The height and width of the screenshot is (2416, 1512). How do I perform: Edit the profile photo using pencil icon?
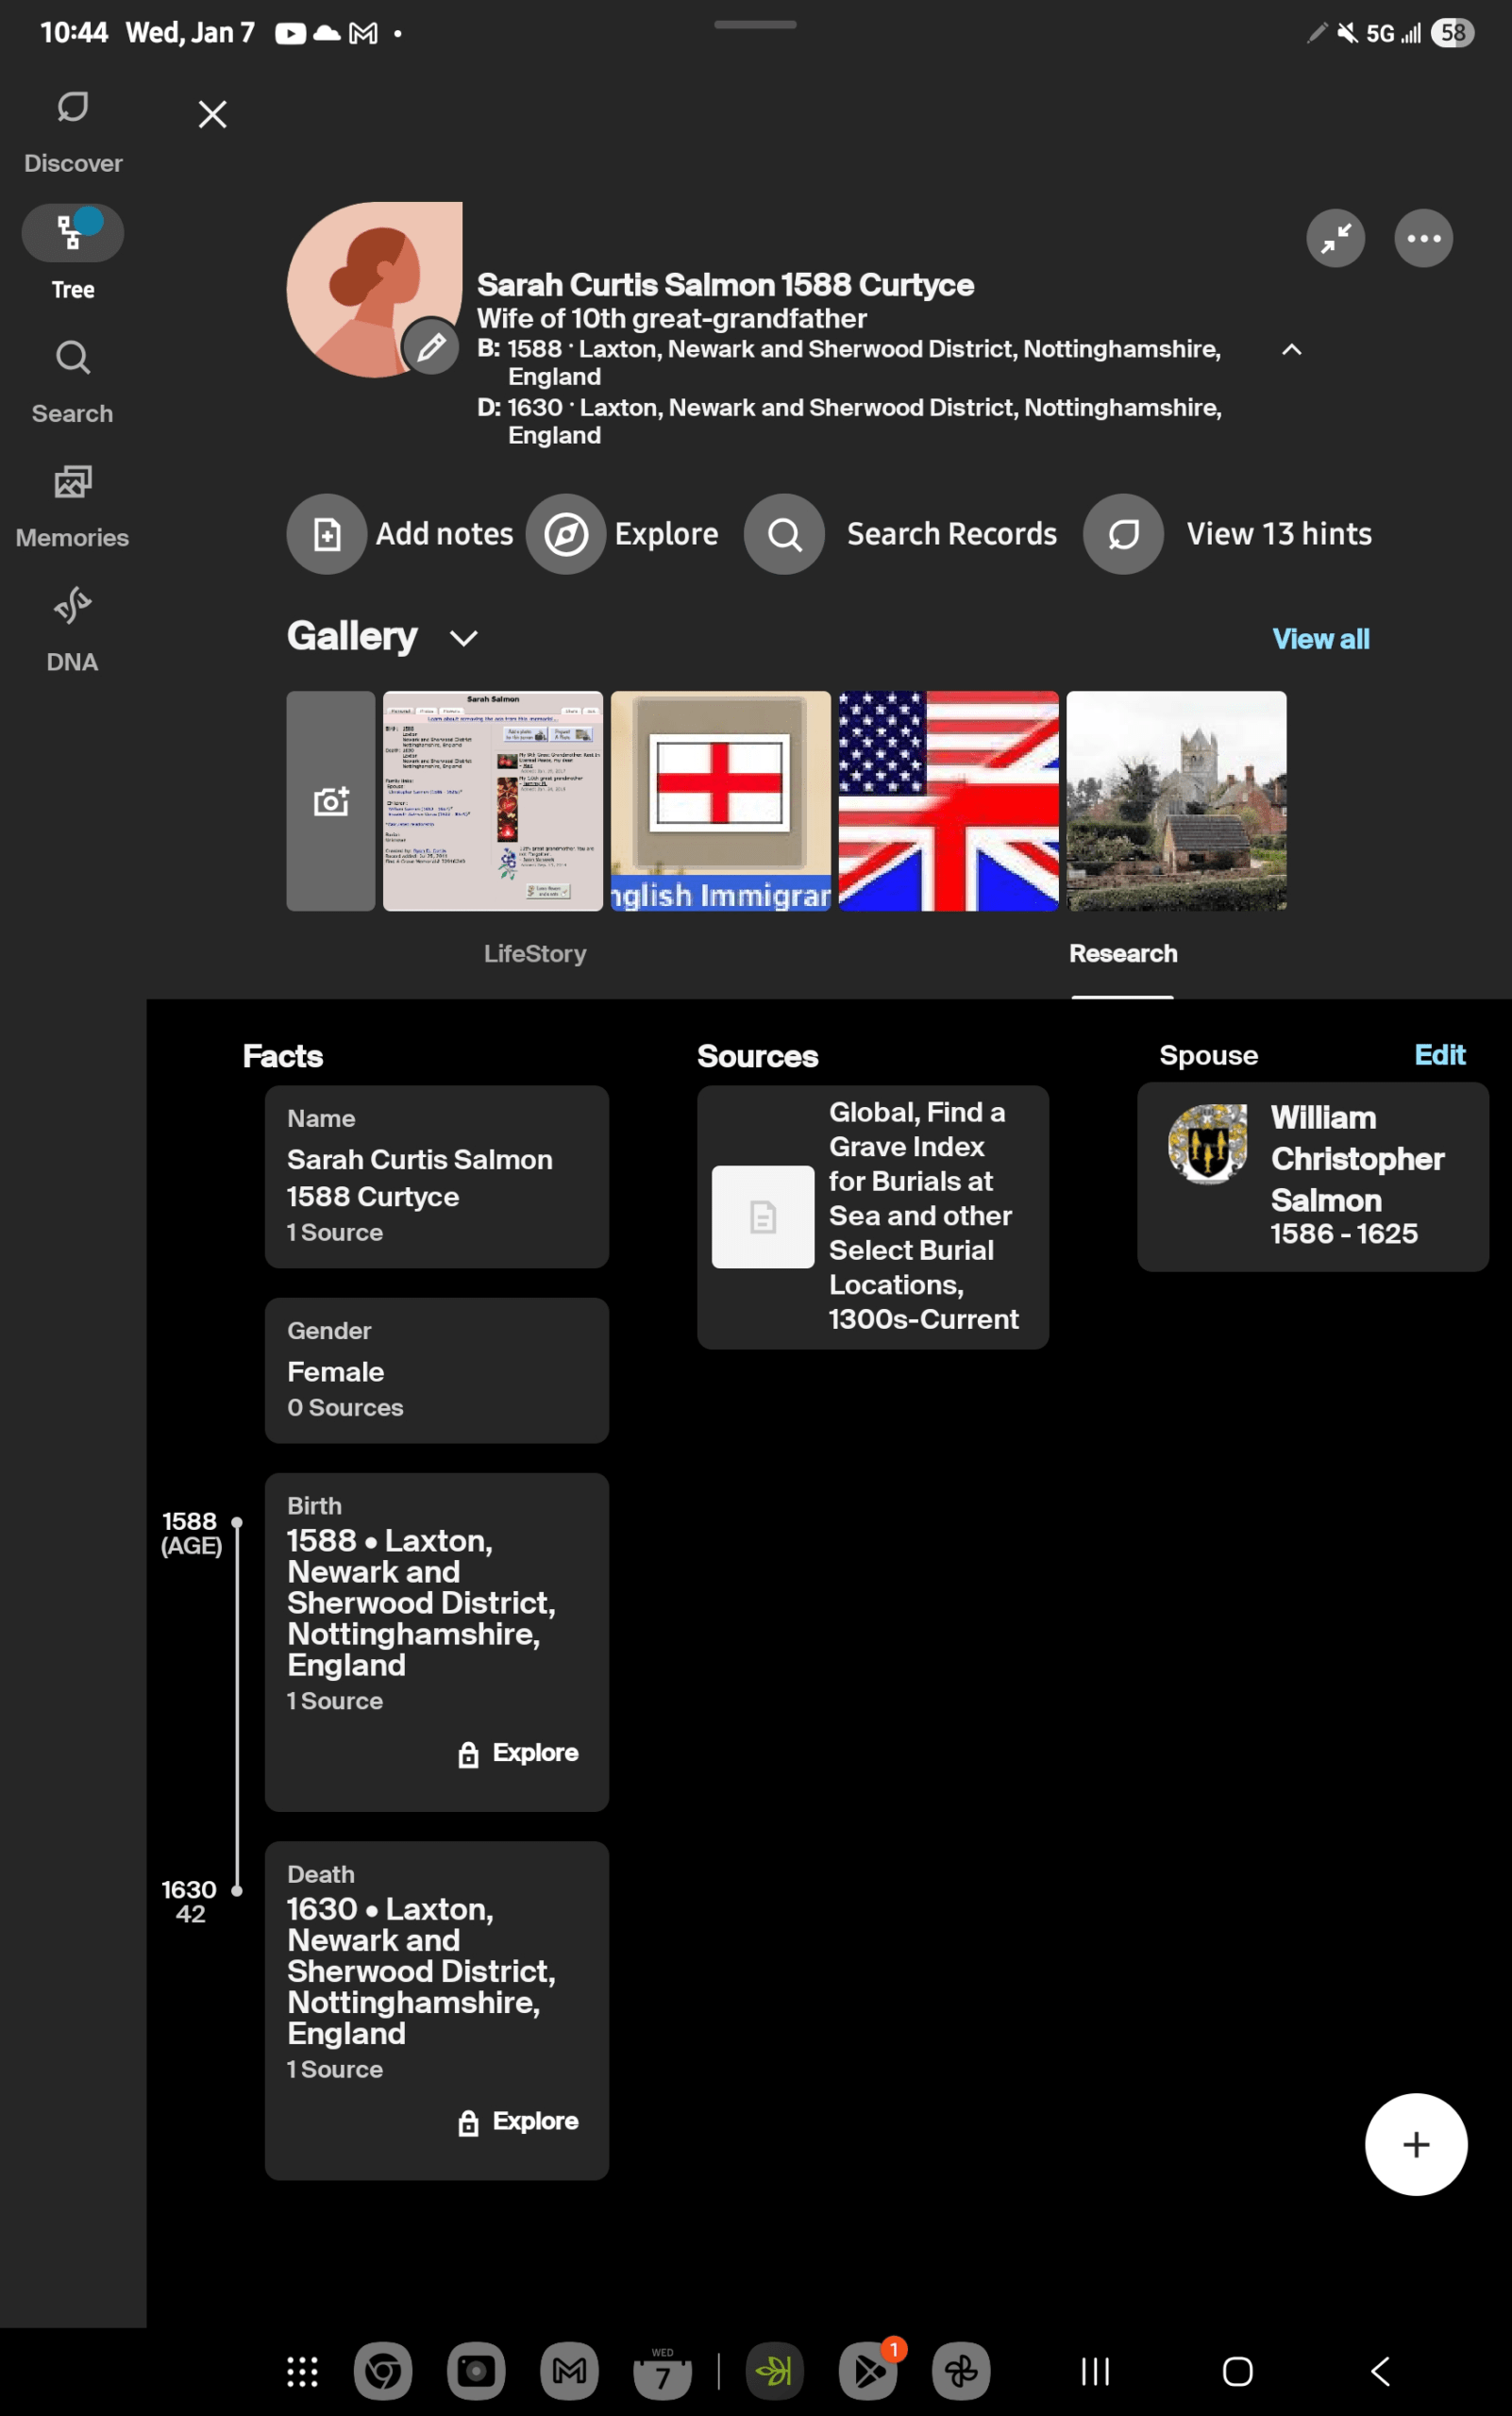click(x=431, y=349)
